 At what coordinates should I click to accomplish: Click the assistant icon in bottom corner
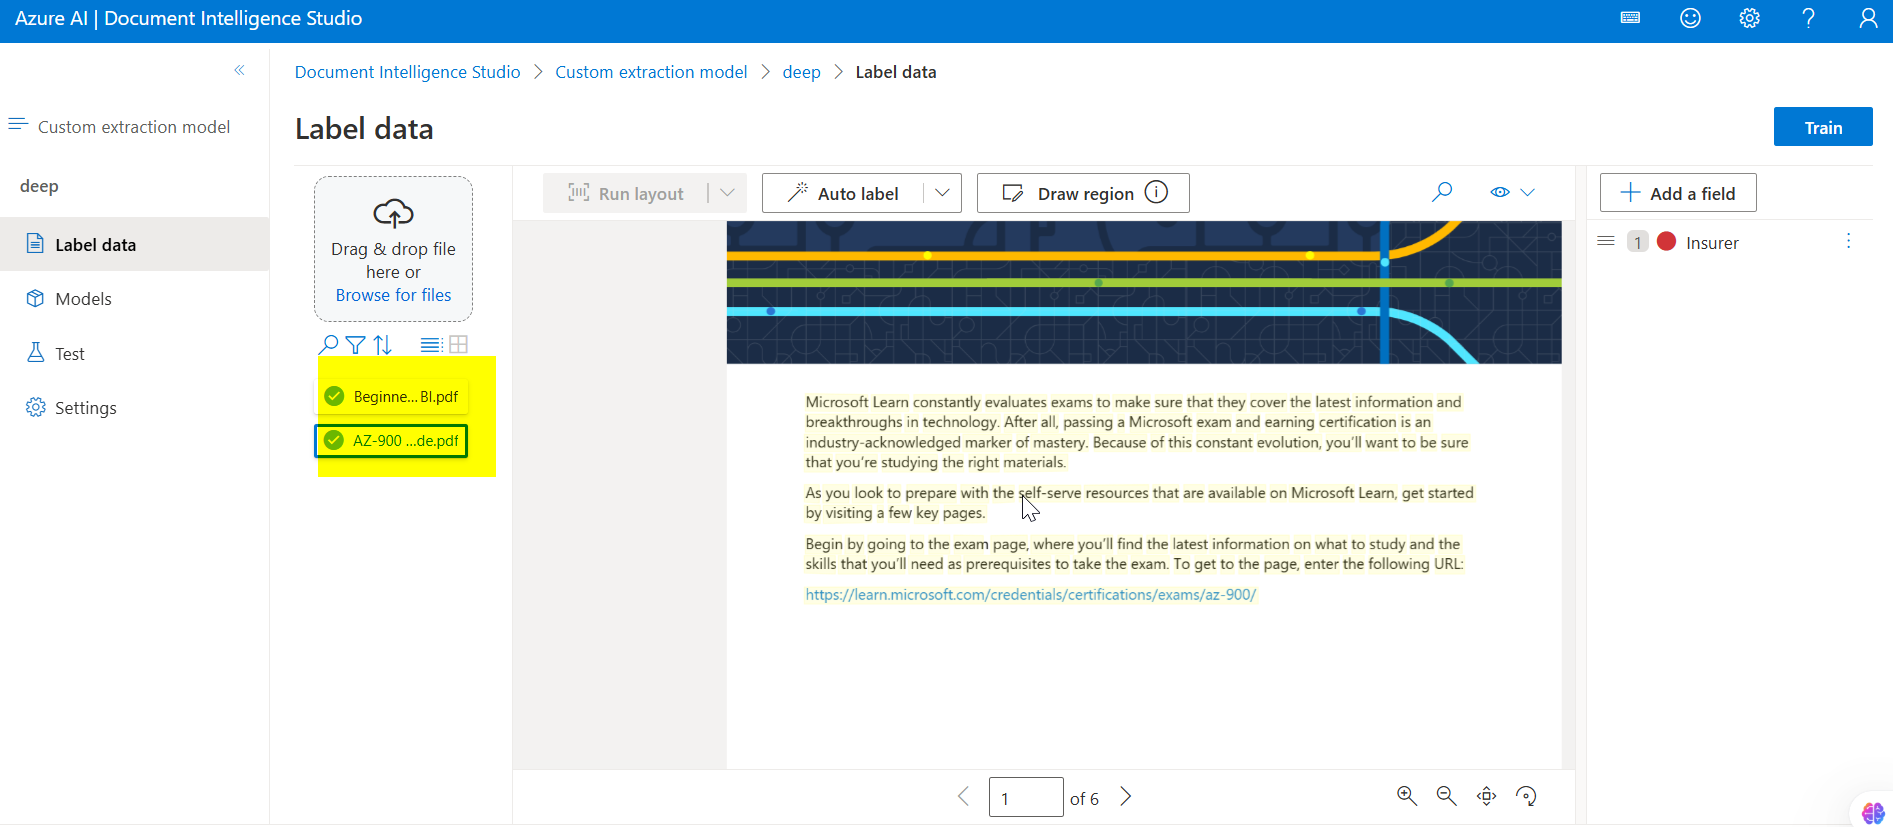pos(1872,812)
